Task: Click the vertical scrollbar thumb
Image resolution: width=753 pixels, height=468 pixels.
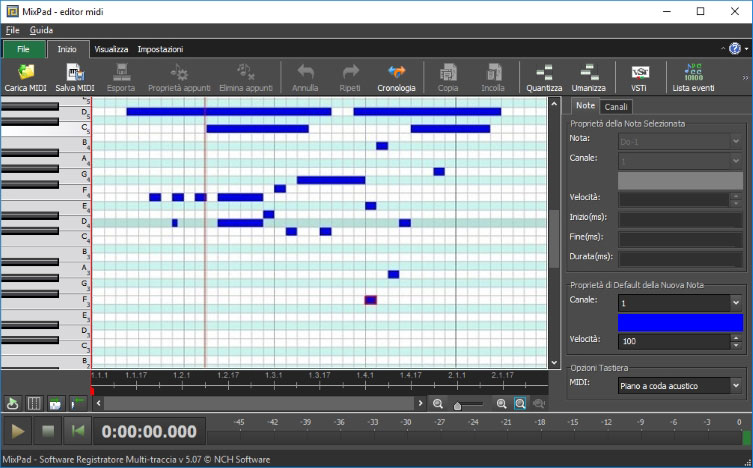Action: tap(554, 239)
